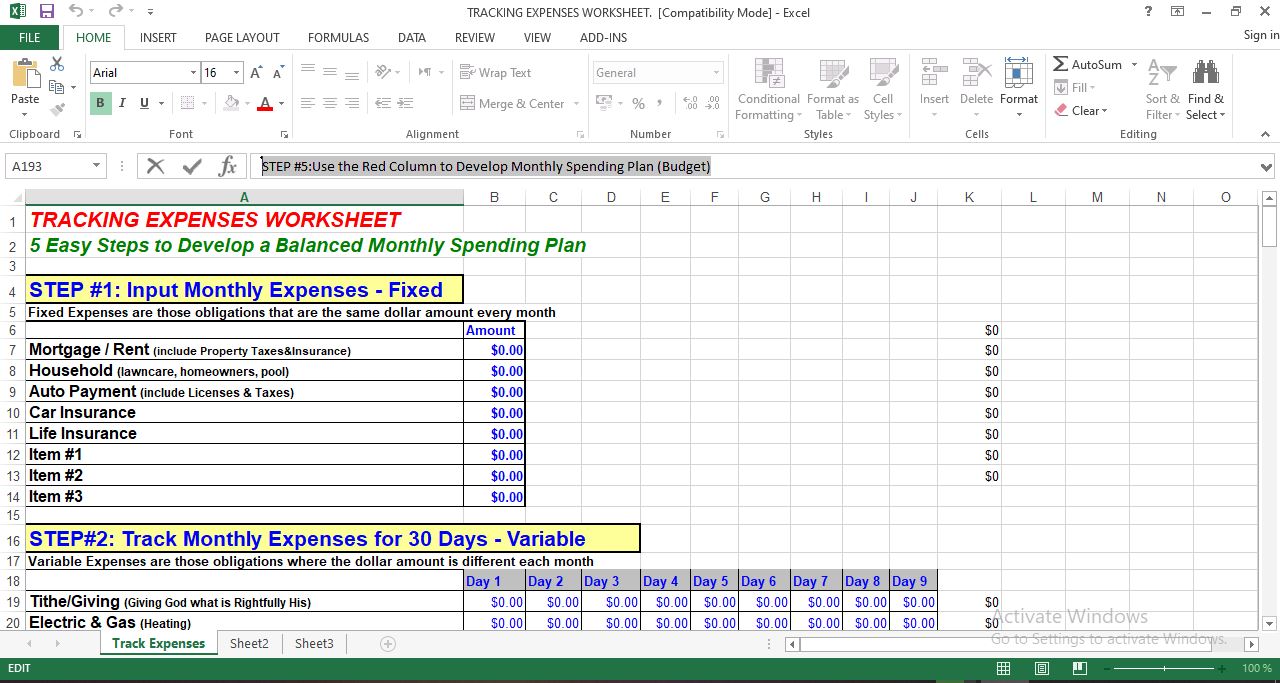This screenshot has height=683, width=1280.
Task: Click the Insert Cells icon
Action: 933,80
